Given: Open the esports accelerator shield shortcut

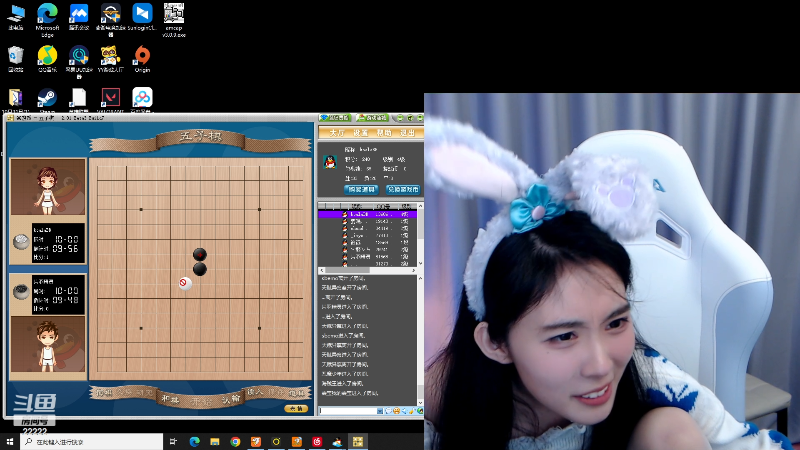Looking at the screenshot, I should (110, 19).
